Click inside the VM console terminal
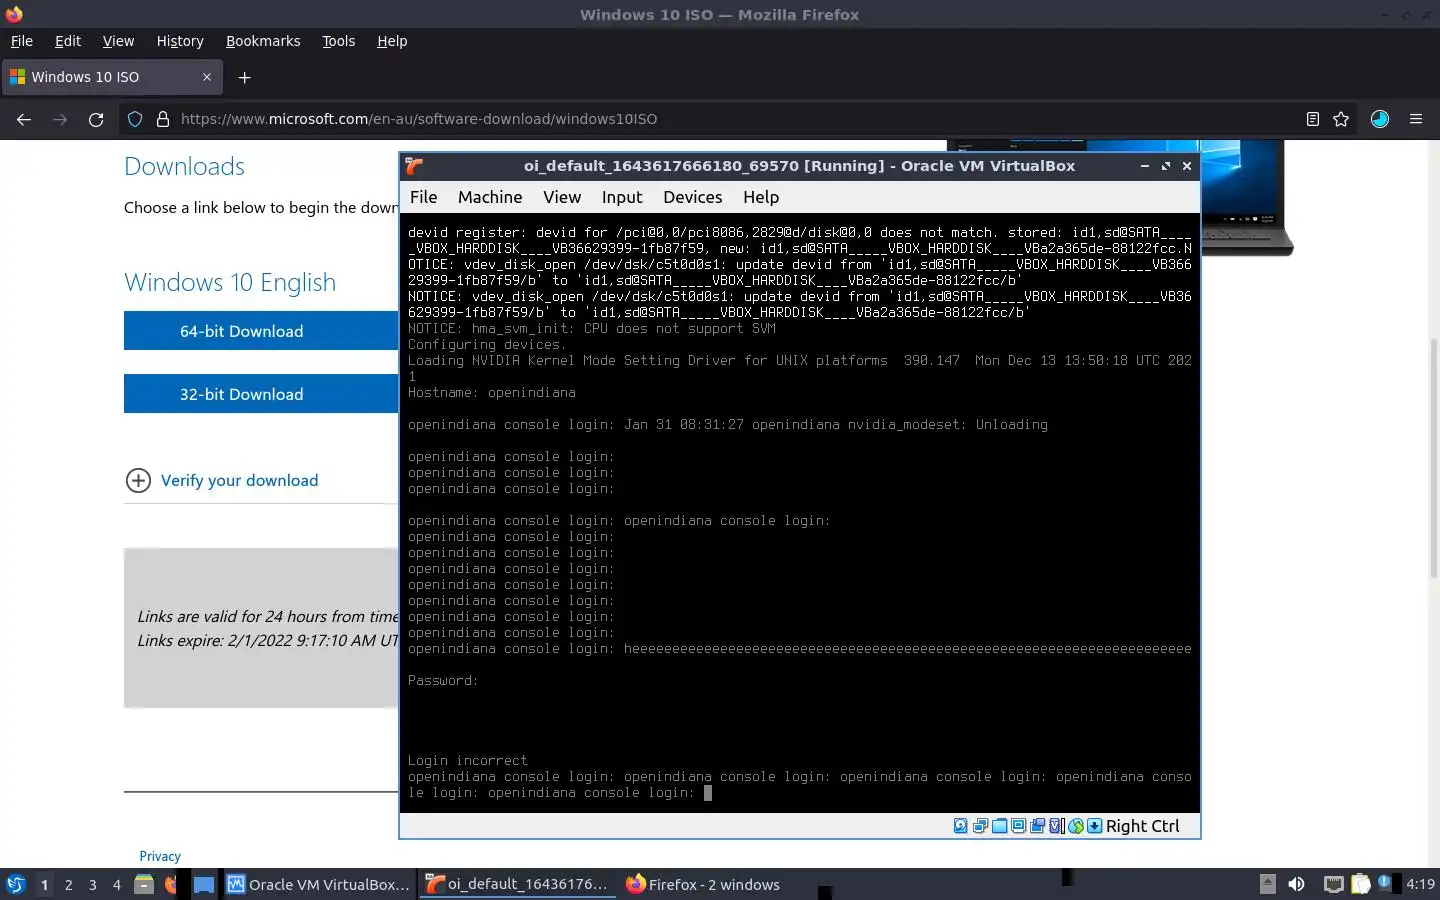This screenshot has height=900, width=1440. coord(800,512)
